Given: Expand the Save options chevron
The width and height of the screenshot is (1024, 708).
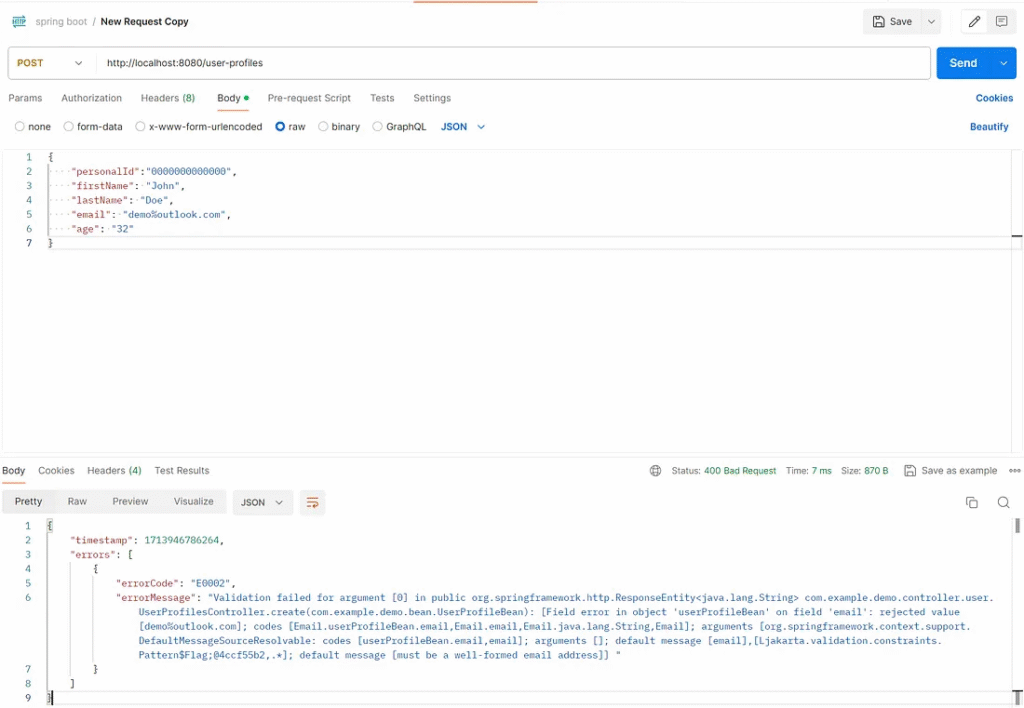Looking at the screenshot, I should point(931,22).
